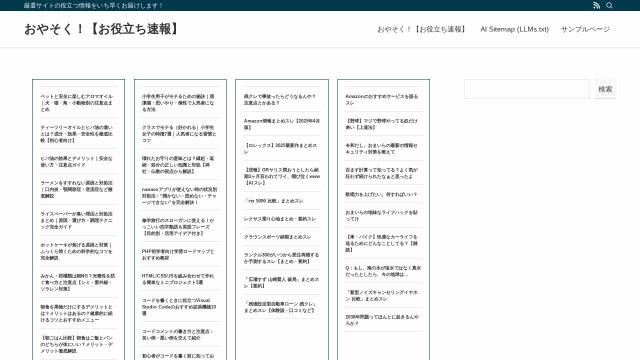Viewport: 640px width, 360px height.
Task: Click the site title おやそく！【お役立ち速報】 logo
Action: click(102, 29)
